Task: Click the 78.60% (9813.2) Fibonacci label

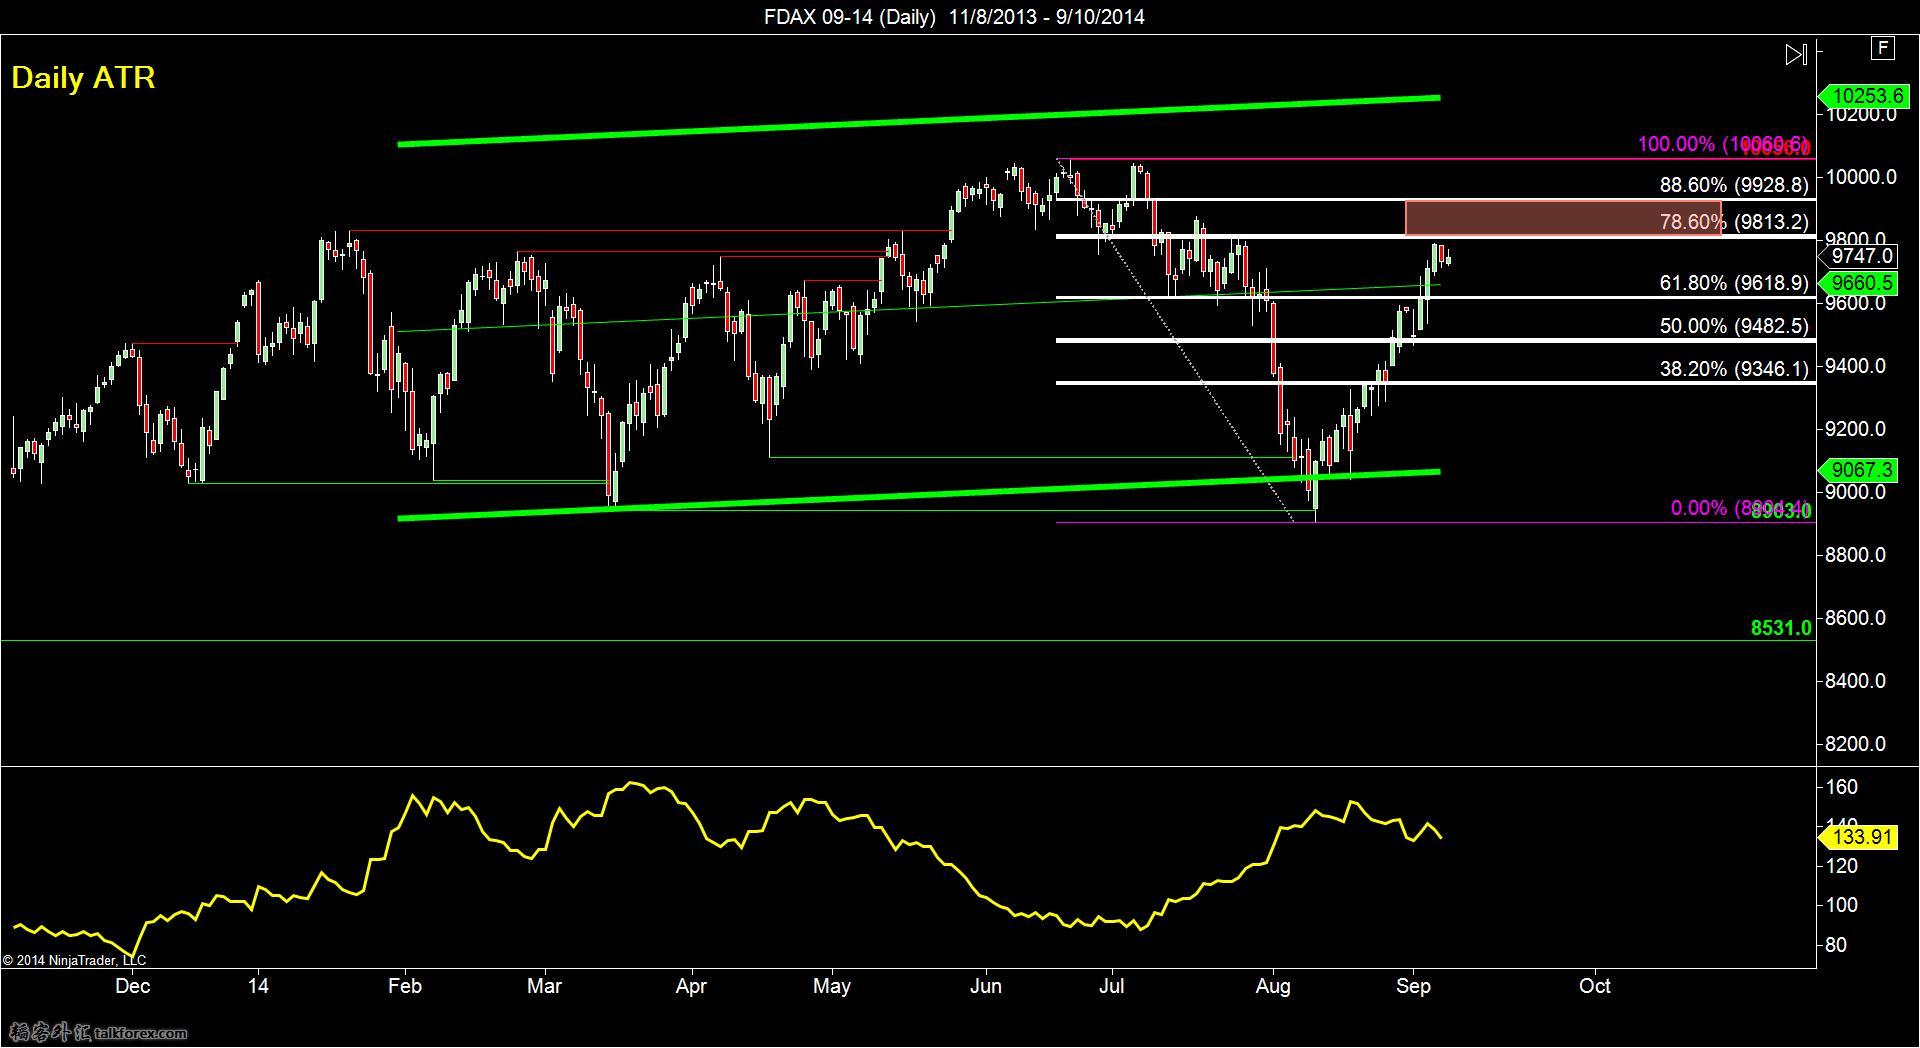Action: pyautogui.click(x=1734, y=222)
